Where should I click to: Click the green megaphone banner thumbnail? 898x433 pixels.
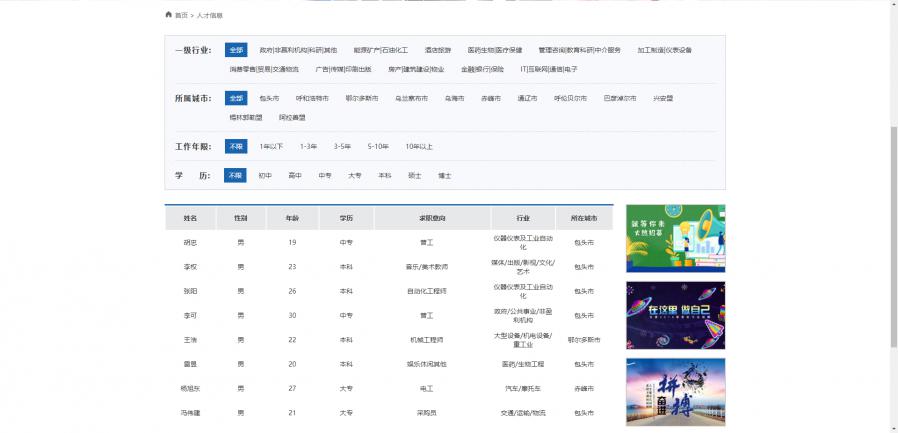coord(675,238)
